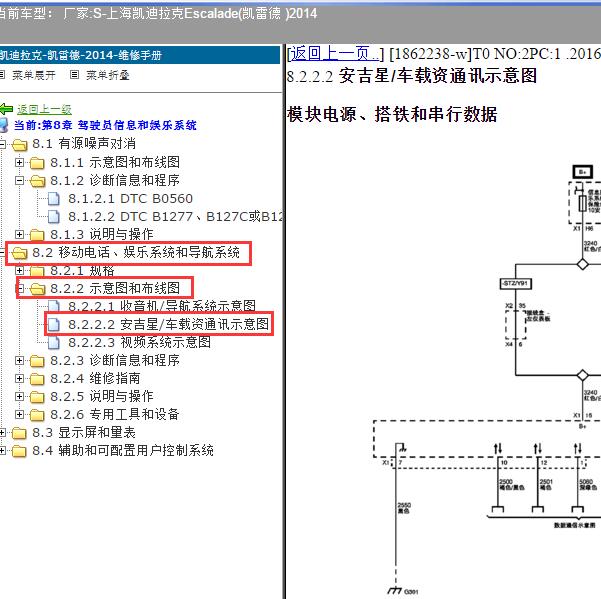
Task: Open page 8.1.2.2 DTC B1277、B127C
Action: (175, 217)
